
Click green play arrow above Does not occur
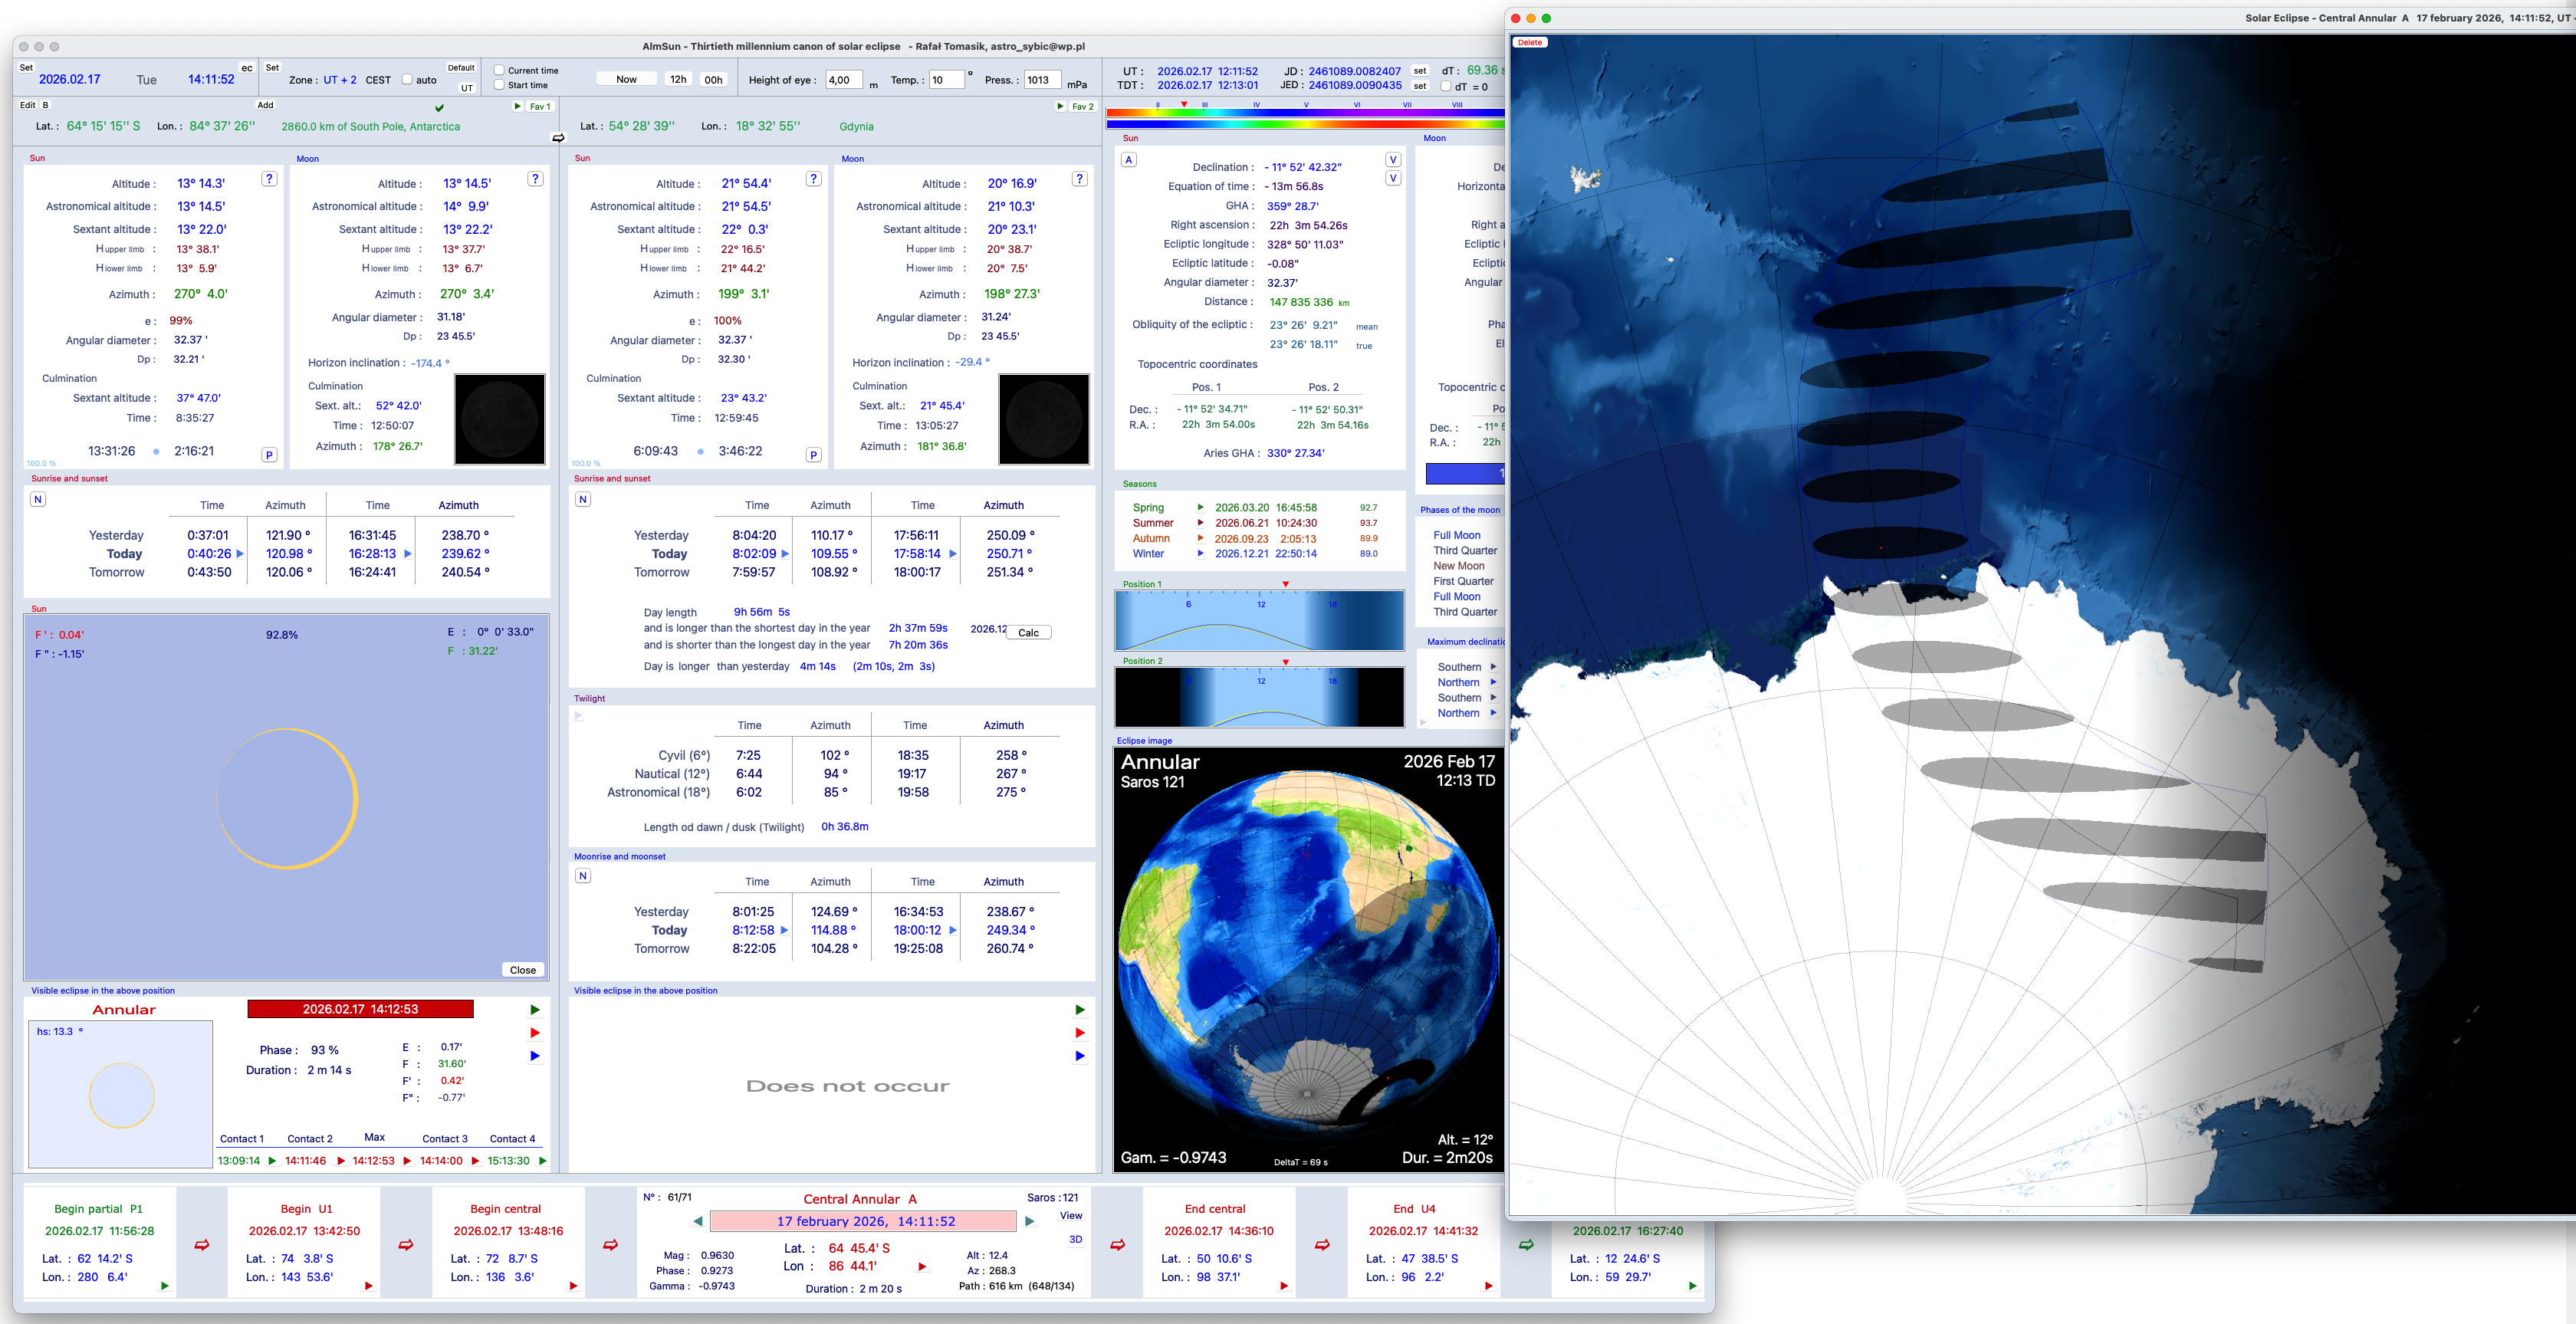click(x=1080, y=1010)
